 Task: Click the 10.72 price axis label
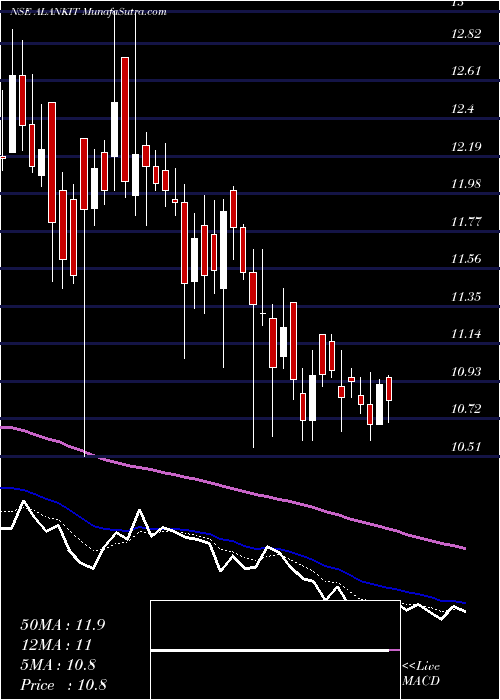click(466, 408)
